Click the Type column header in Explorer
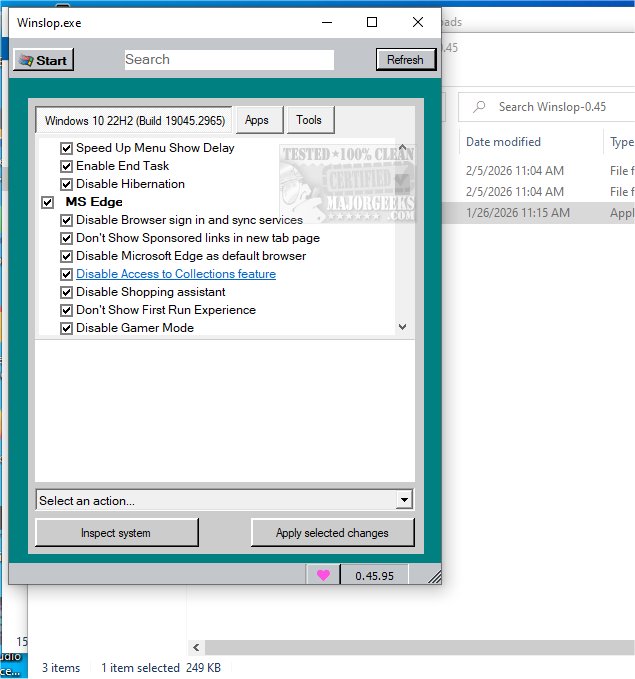The width and height of the screenshot is (635, 679). [x=621, y=142]
